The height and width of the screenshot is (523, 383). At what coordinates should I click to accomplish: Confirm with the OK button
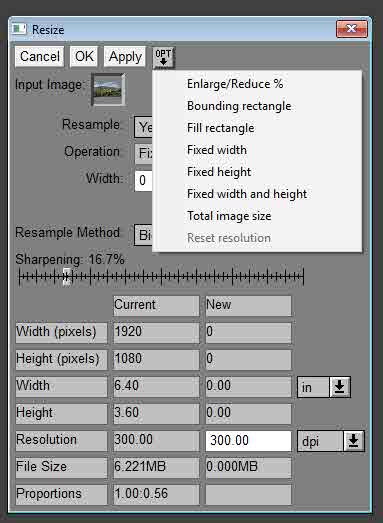click(84, 56)
